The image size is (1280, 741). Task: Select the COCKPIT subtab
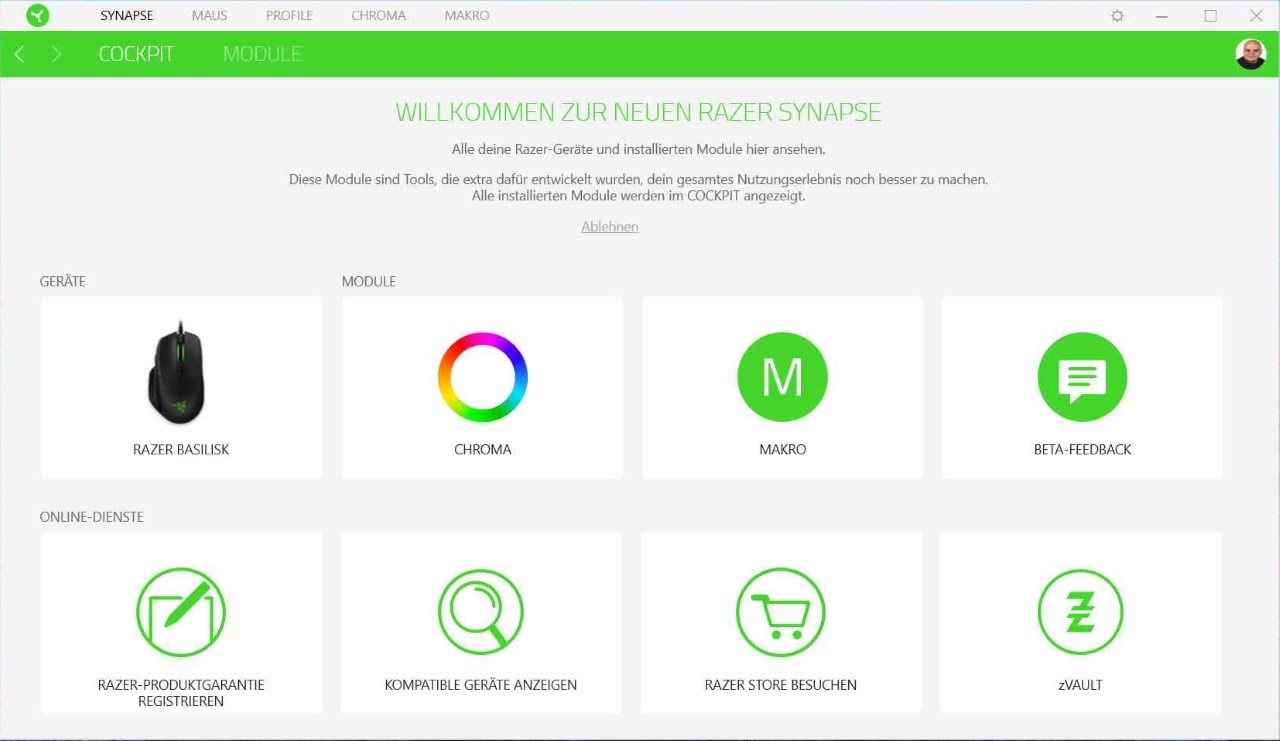tap(137, 54)
